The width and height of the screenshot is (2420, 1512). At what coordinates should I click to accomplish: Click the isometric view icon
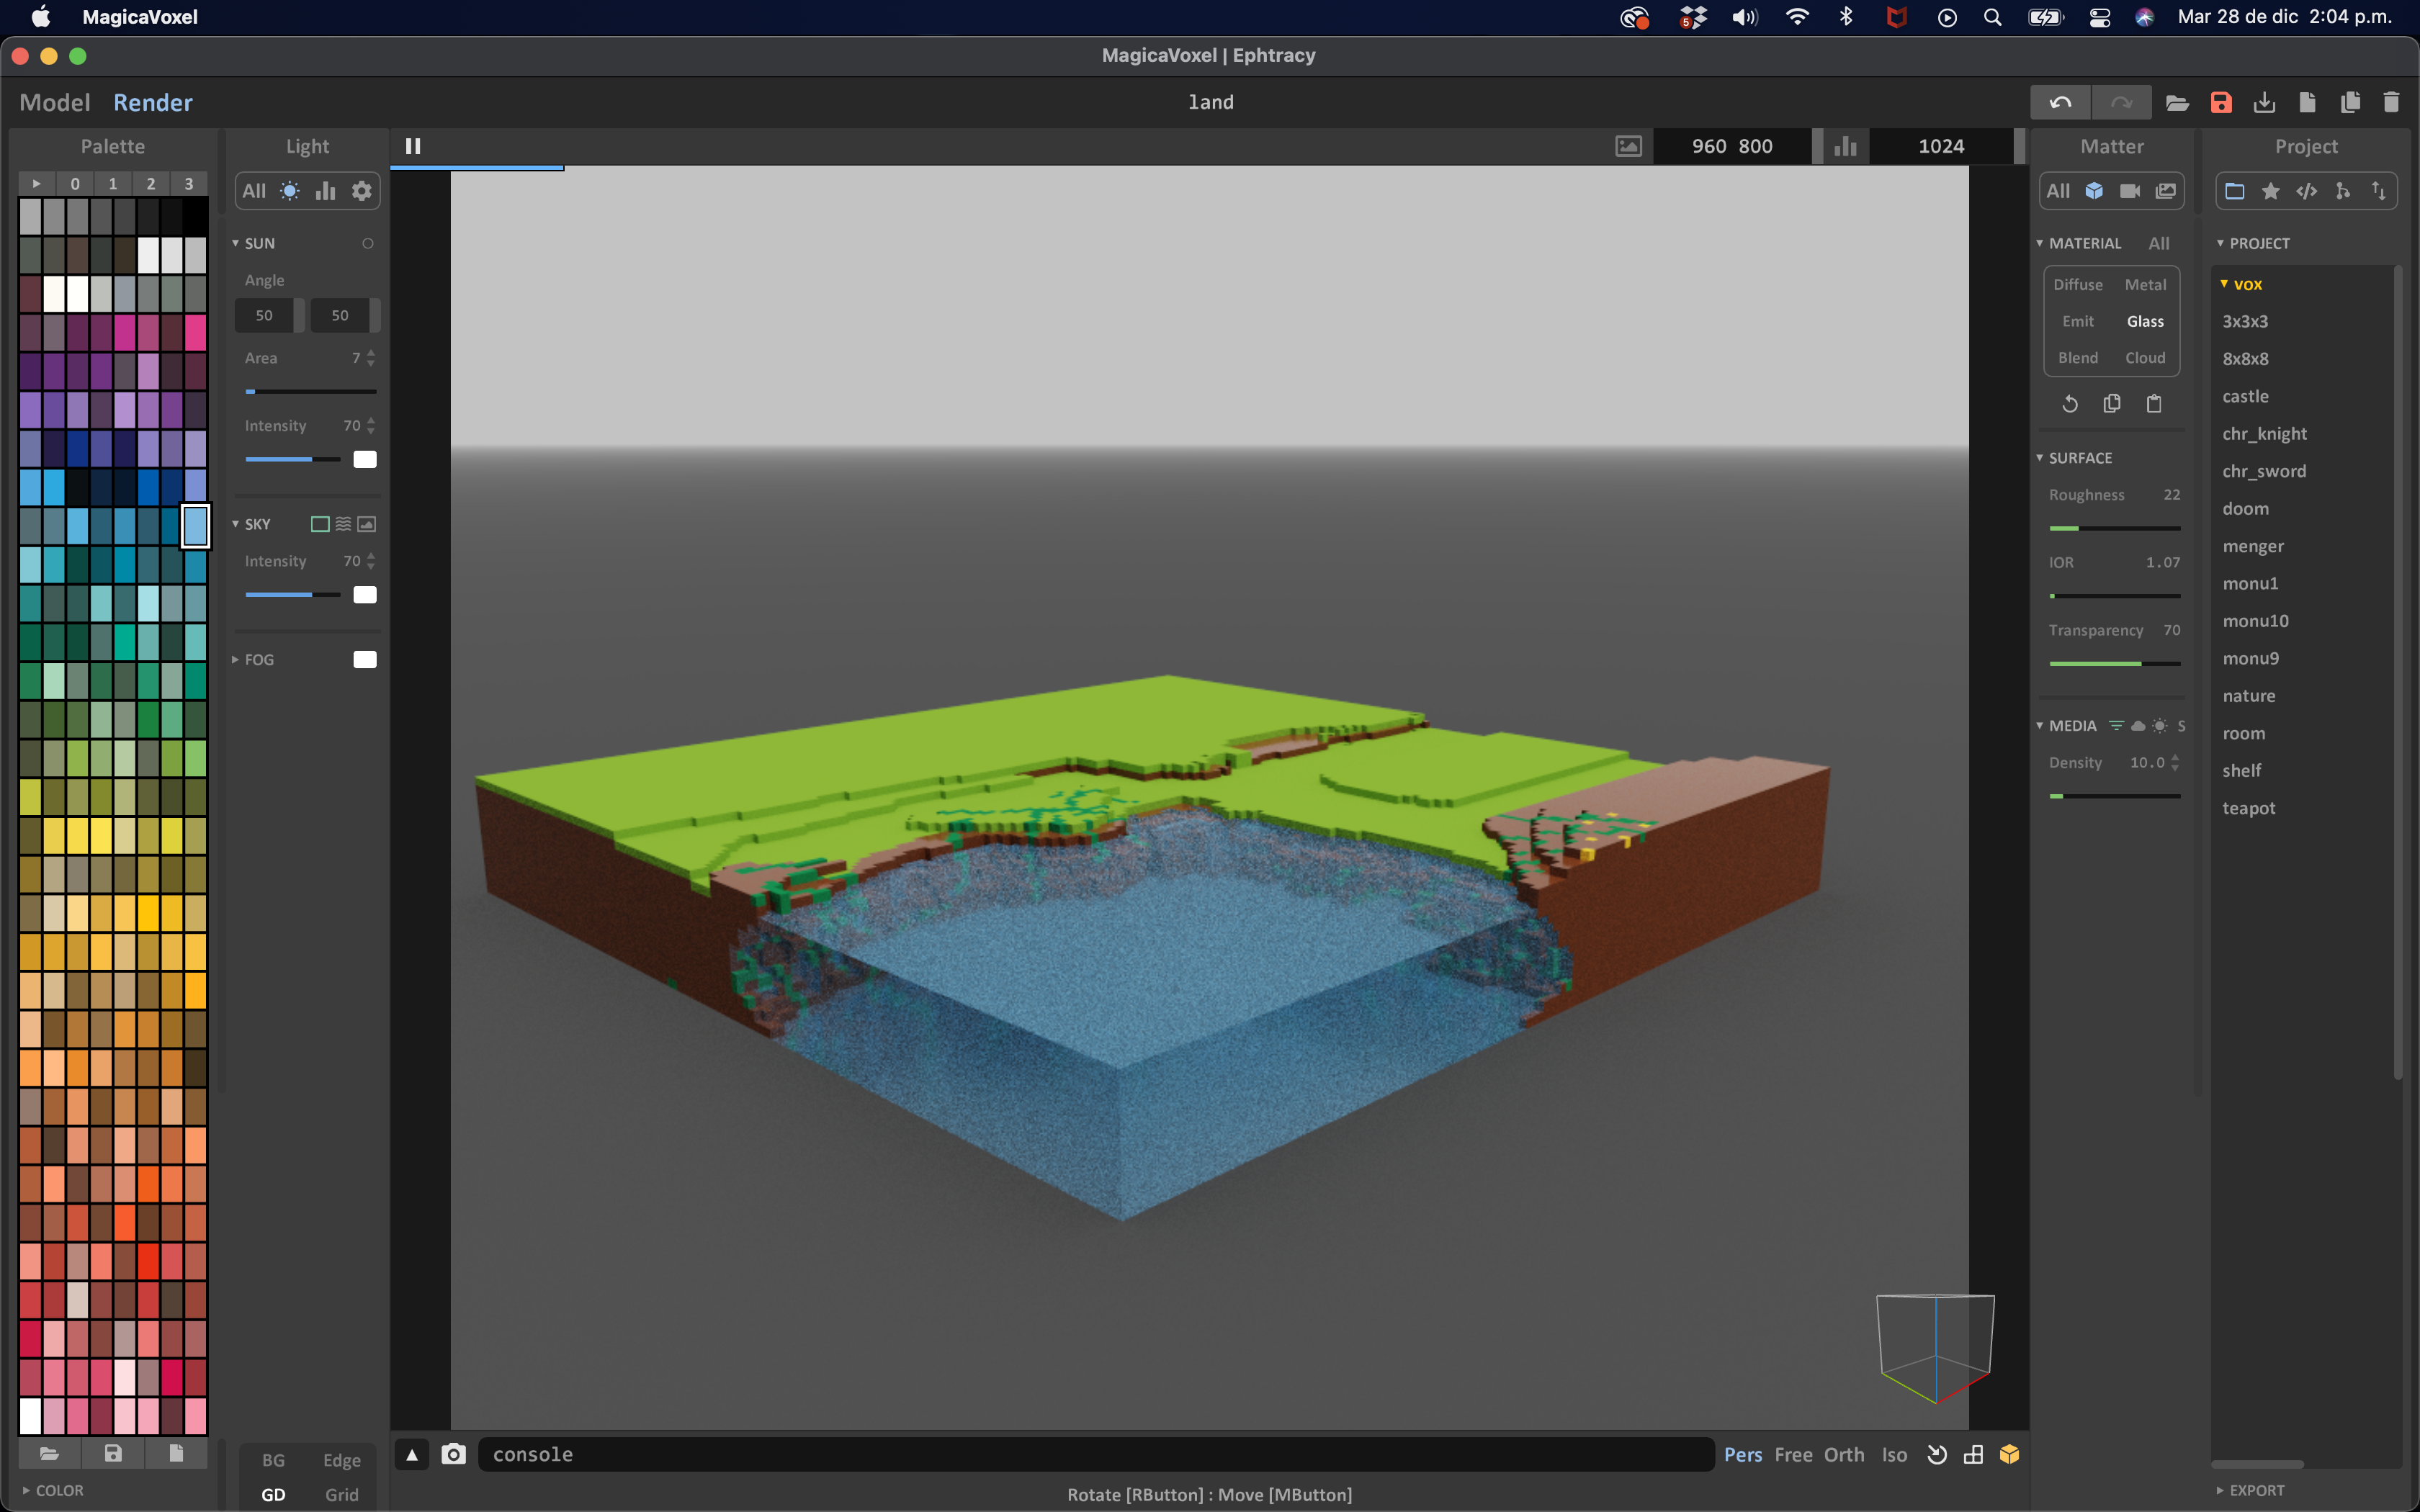pyautogui.click(x=1896, y=1454)
